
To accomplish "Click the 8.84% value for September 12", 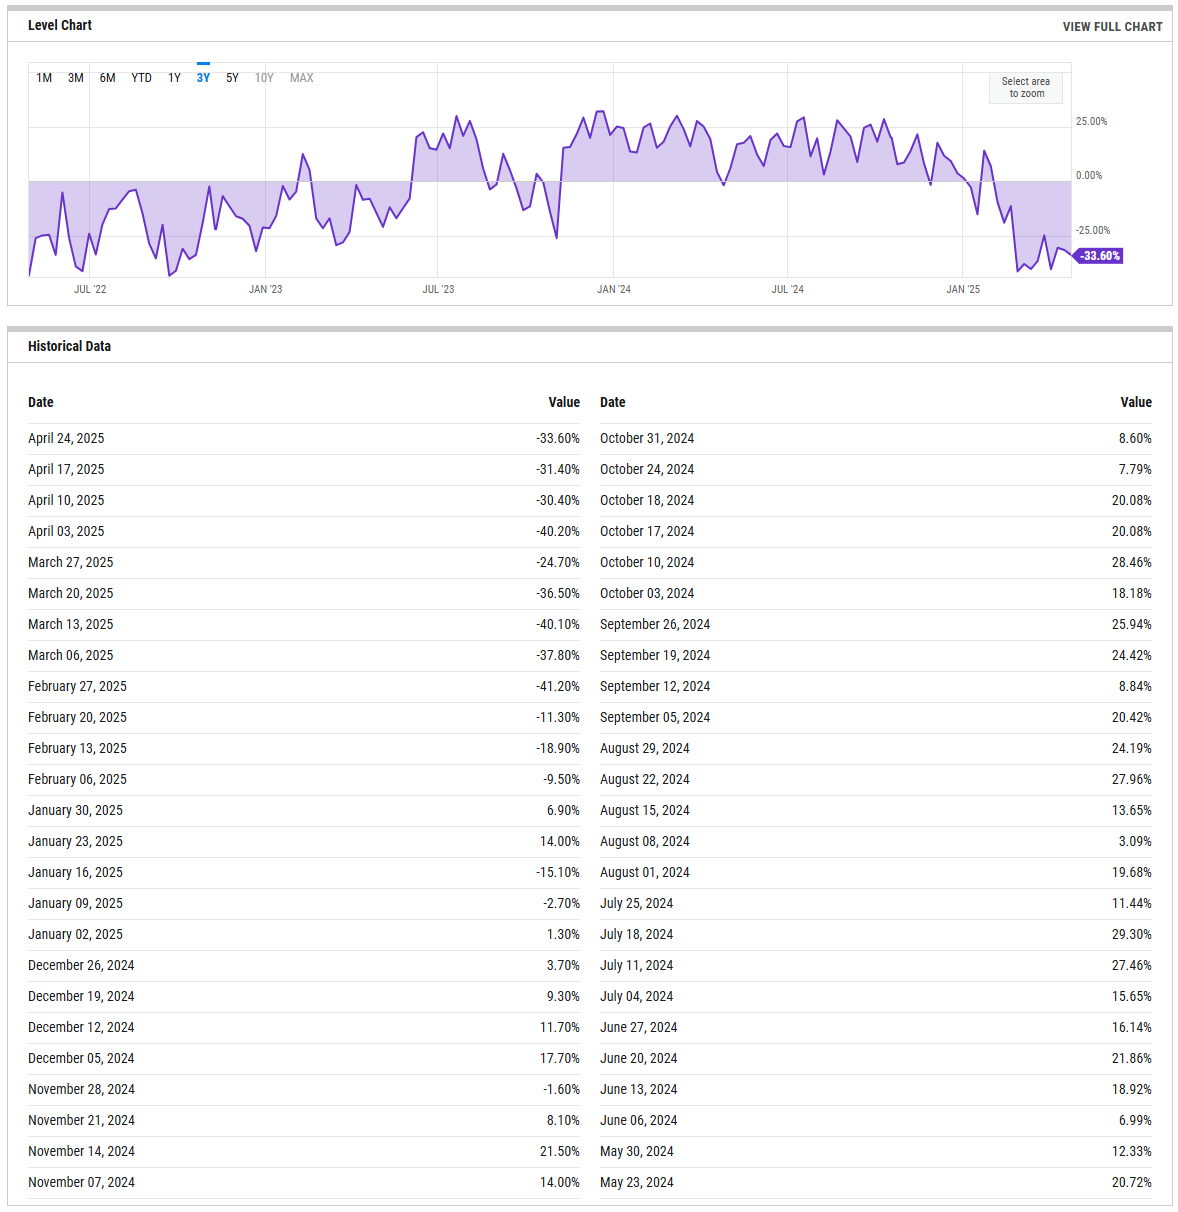I will (1135, 686).
